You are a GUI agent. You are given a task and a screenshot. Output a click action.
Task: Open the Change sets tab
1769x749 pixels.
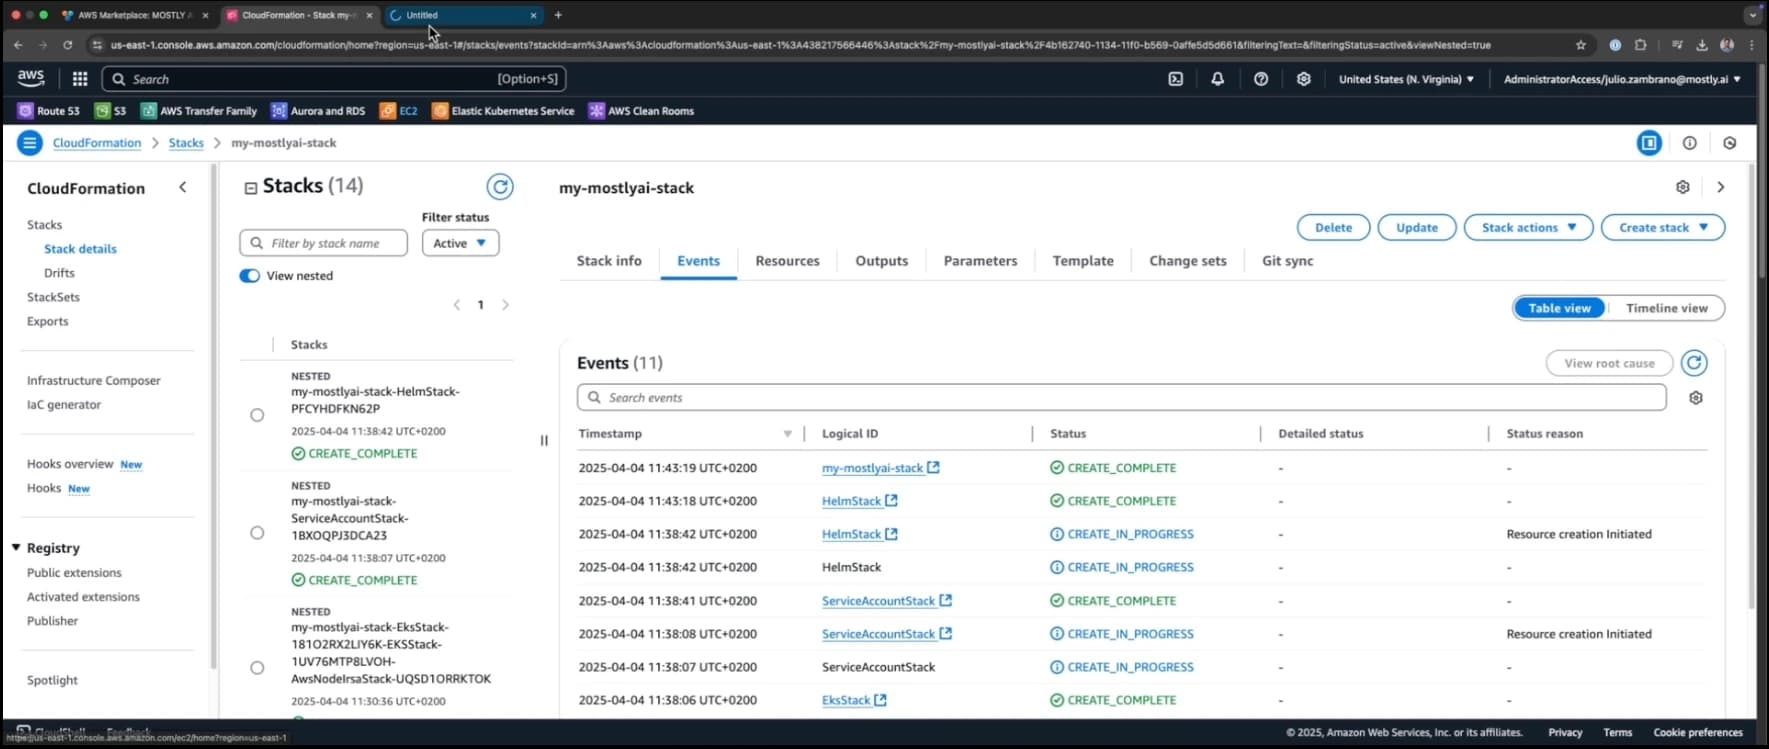point(1187,261)
